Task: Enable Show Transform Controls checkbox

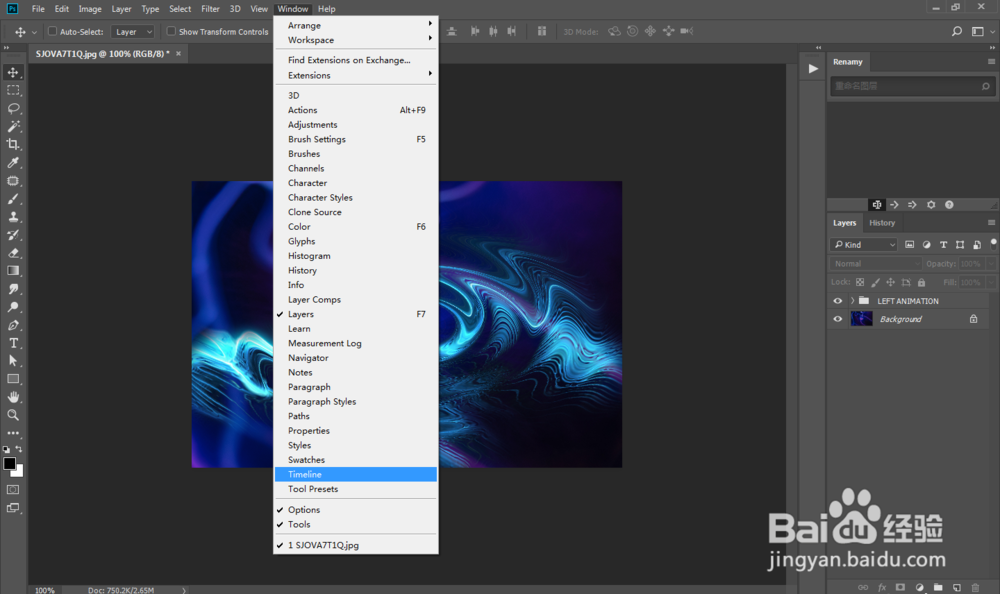Action: [x=171, y=31]
